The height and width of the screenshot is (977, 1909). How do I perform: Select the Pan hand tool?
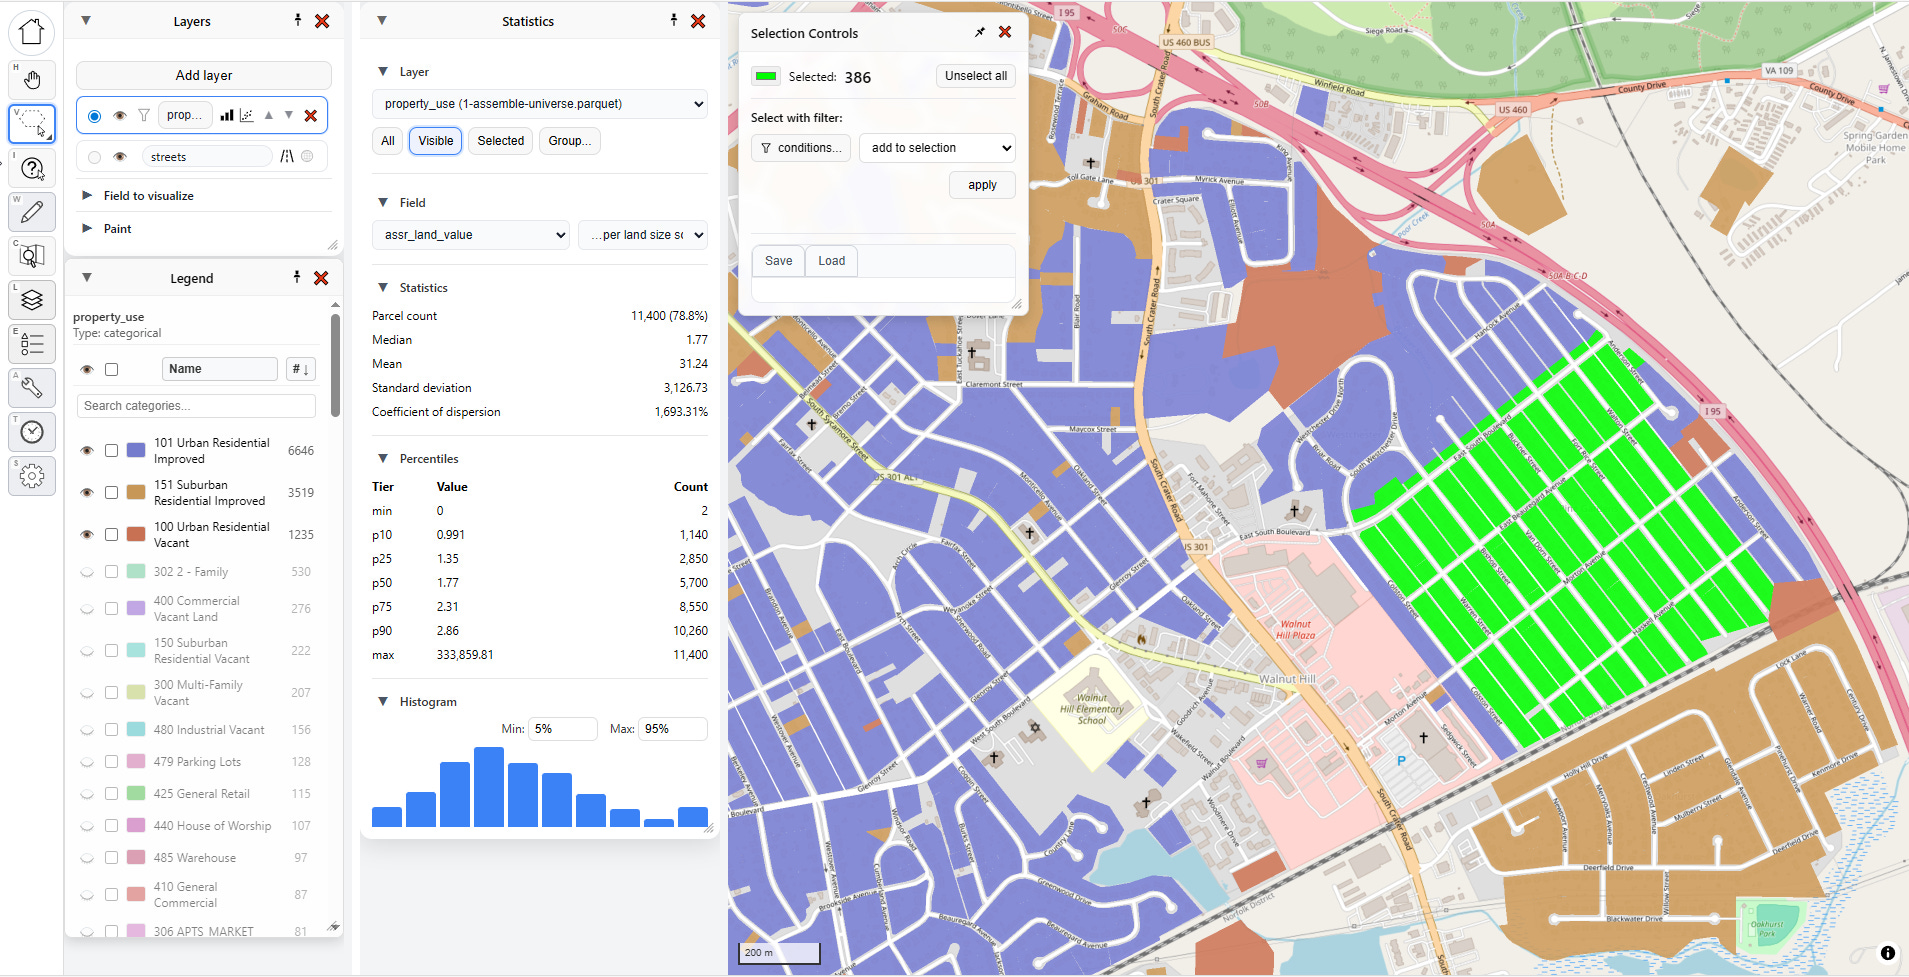[x=32, y=80]
